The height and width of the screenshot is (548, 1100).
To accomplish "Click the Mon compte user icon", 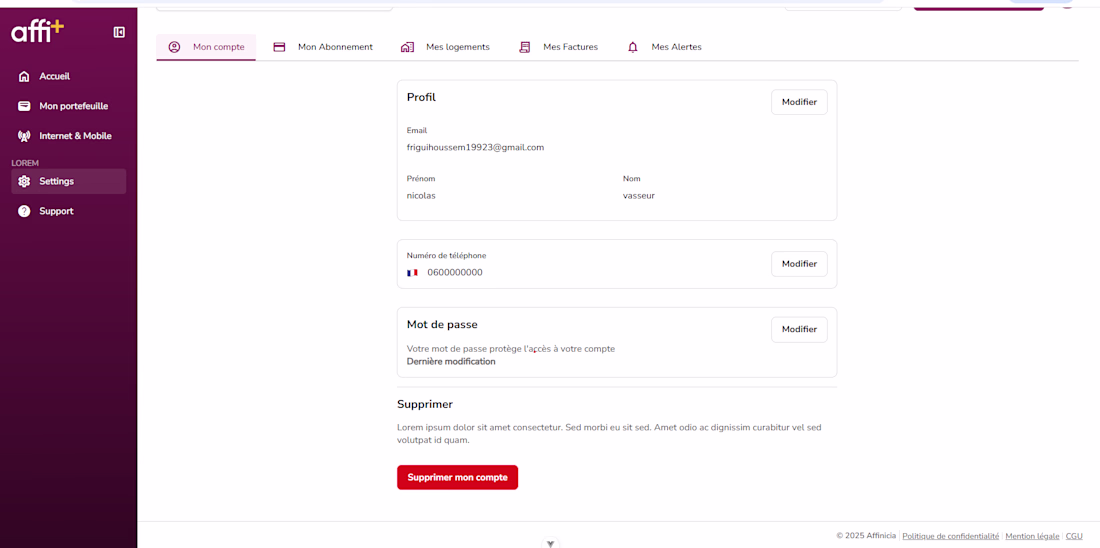I will (174, 47).
